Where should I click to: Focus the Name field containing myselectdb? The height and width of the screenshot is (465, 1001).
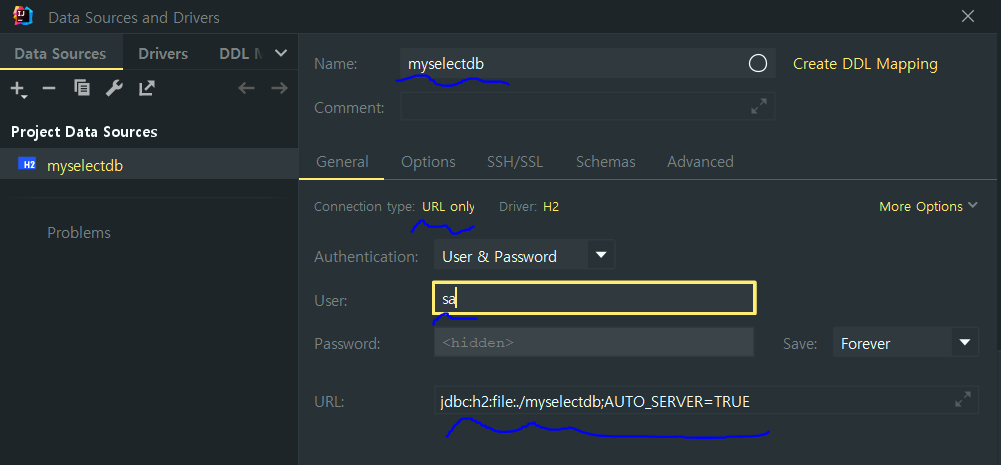point(588,63)
